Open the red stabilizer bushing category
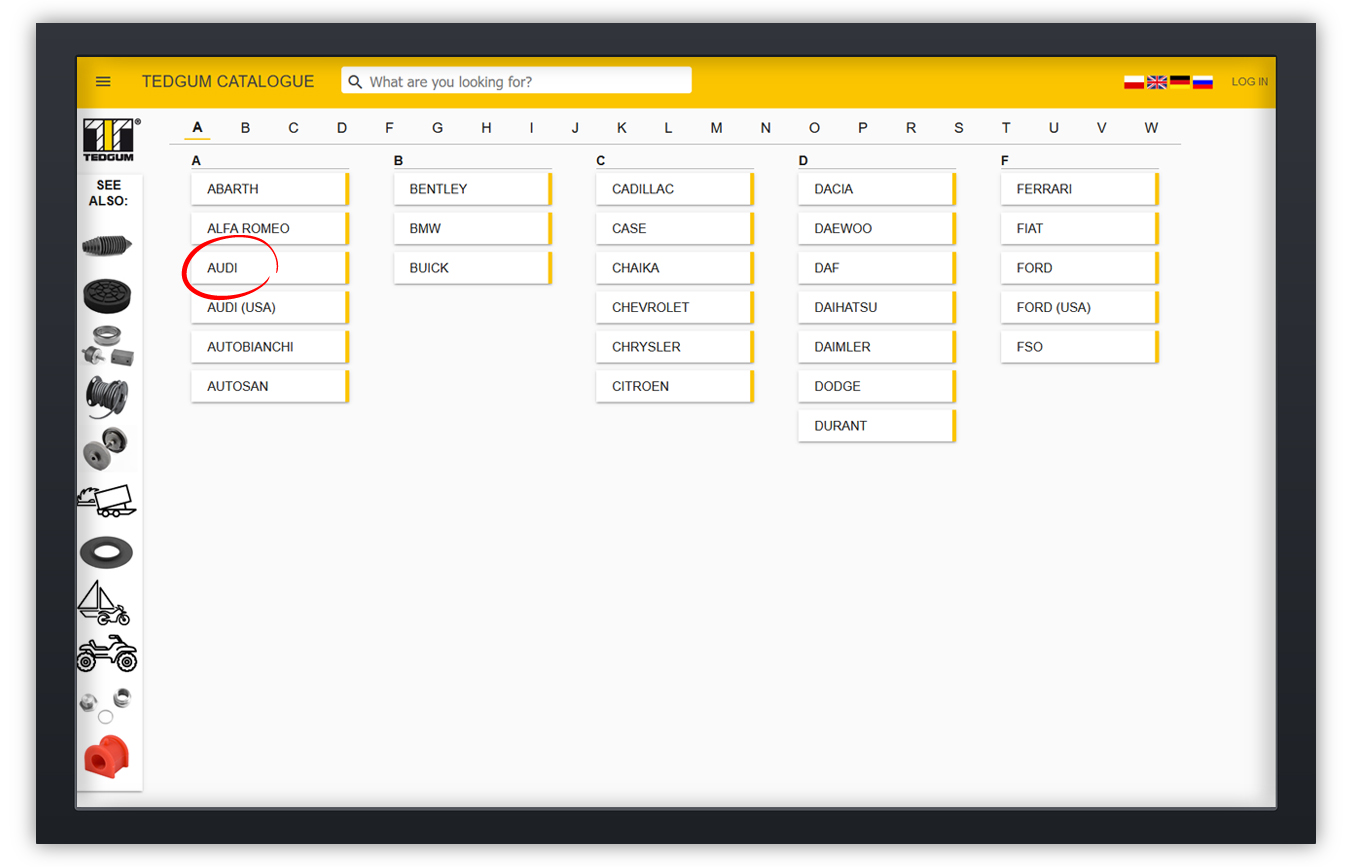Screen dimensions: 1352x867 tap(107, 756)
